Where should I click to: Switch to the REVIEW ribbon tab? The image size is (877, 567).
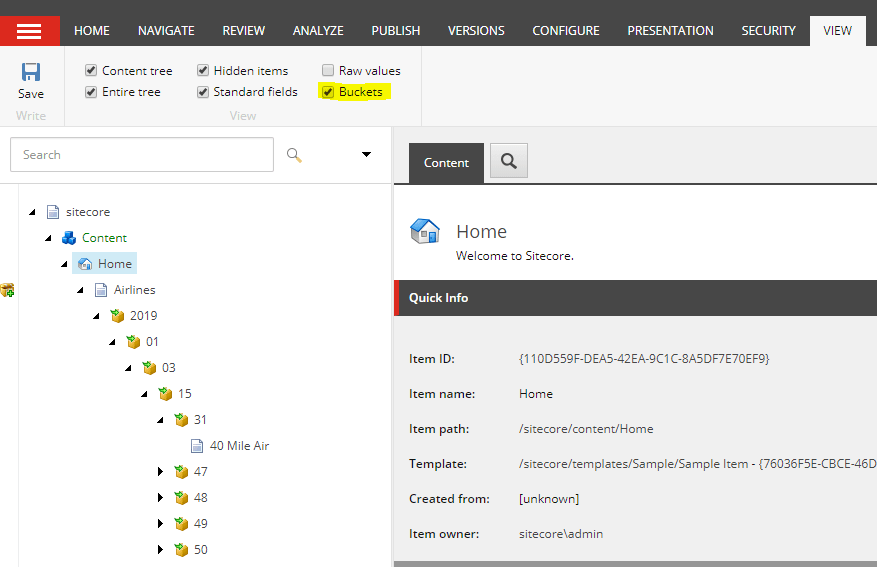click(243, 31)
